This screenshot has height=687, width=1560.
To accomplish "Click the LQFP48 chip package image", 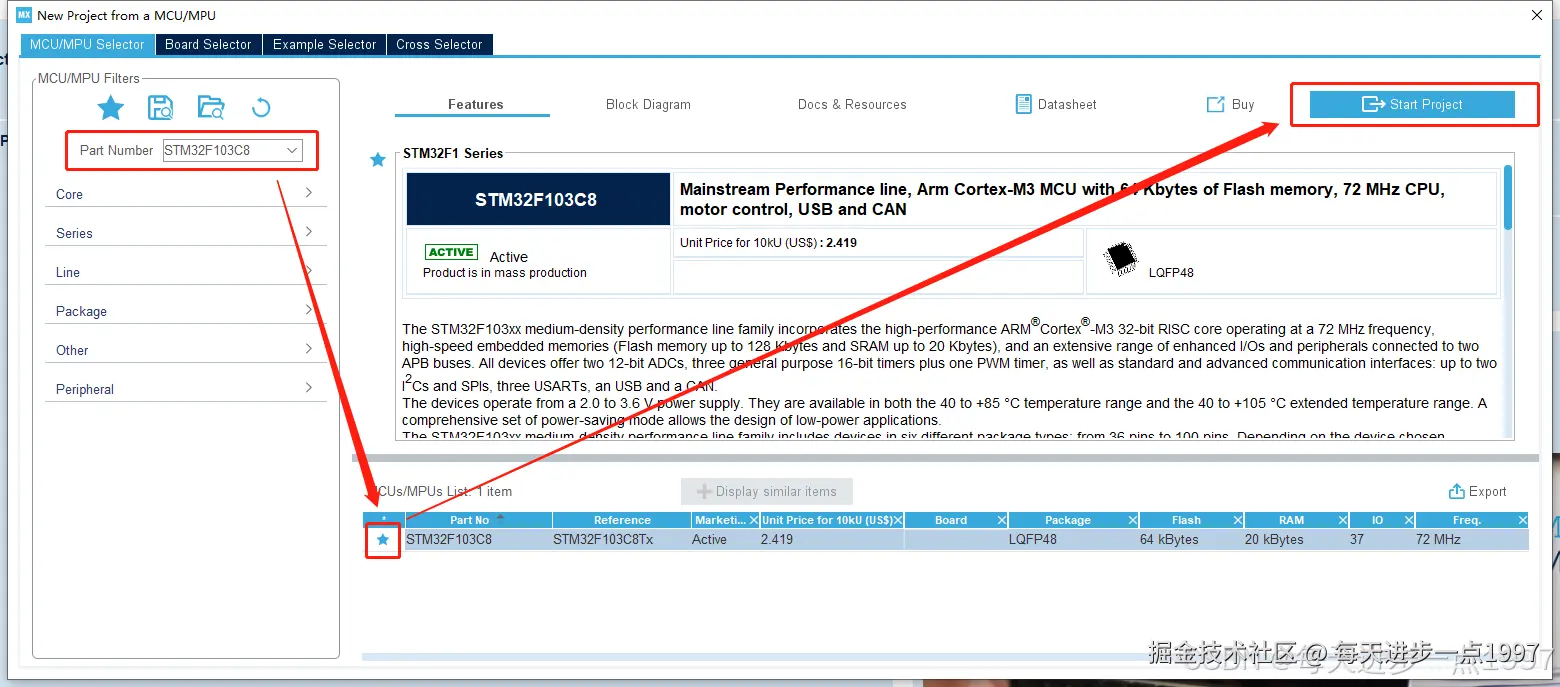I will click(x=1121, y=260).
